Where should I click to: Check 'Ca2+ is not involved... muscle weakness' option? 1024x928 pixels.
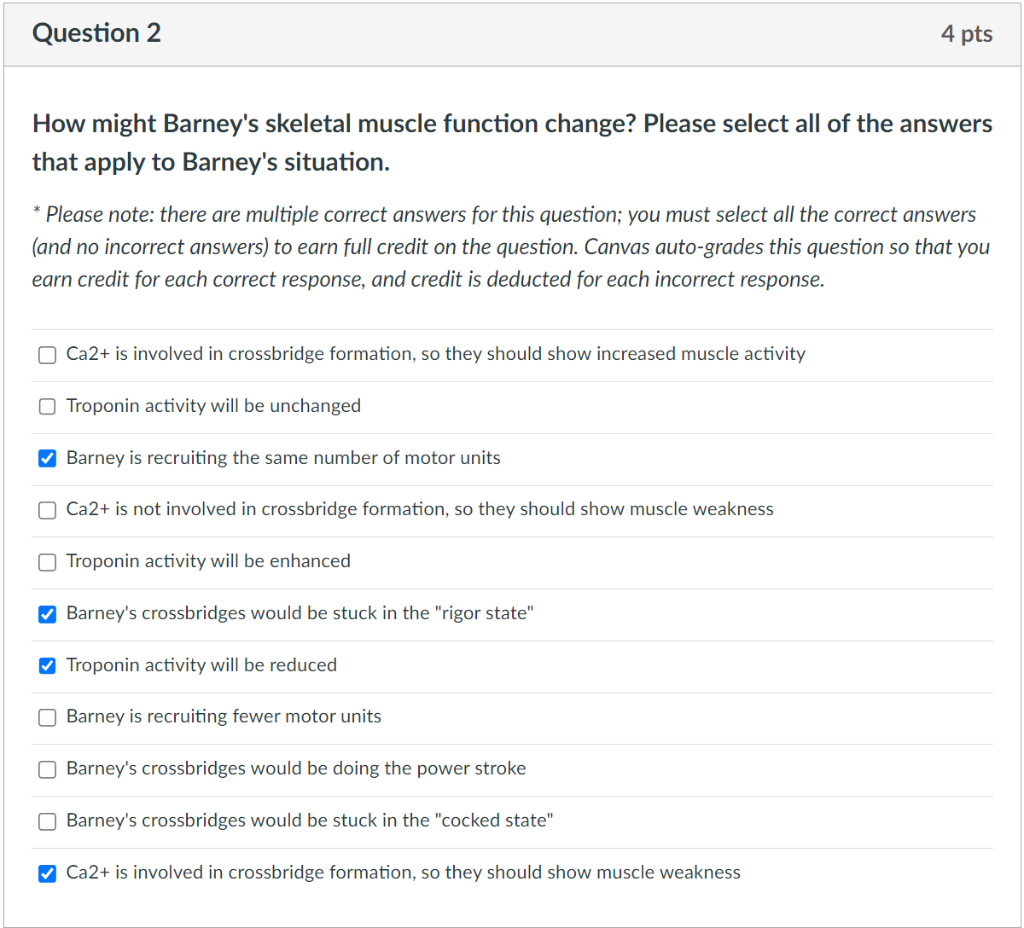[46, 510]
